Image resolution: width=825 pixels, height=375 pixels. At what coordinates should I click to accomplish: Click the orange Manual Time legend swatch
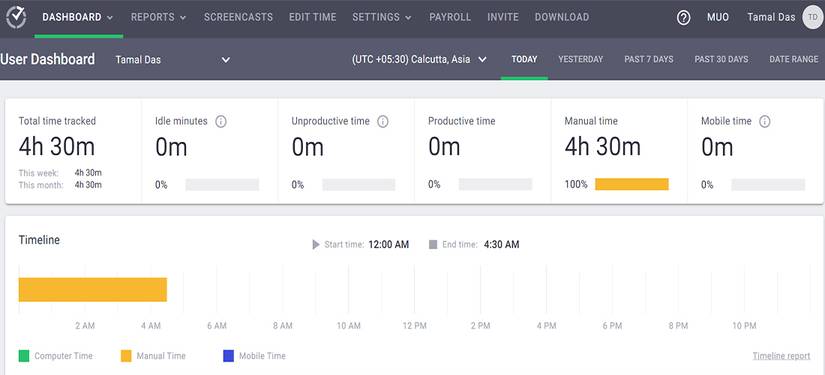tap(126, 356)
